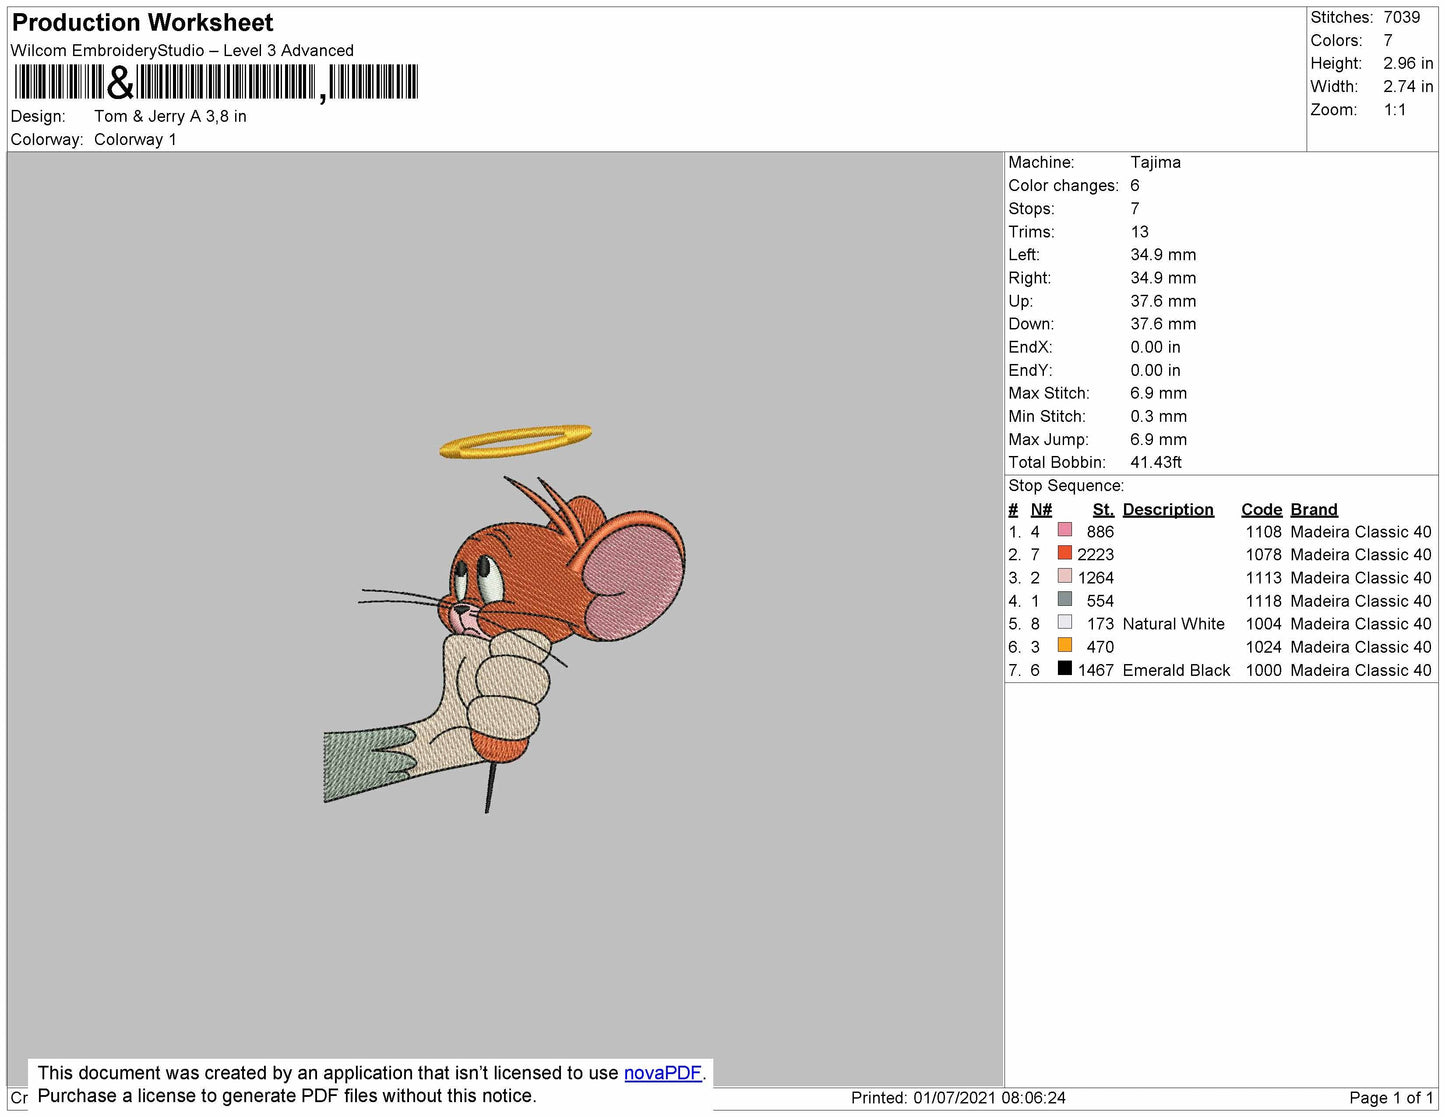Click the pink swatch for stop 1
Screen dimensions: 1445x1117
[x=1065, y=530]
